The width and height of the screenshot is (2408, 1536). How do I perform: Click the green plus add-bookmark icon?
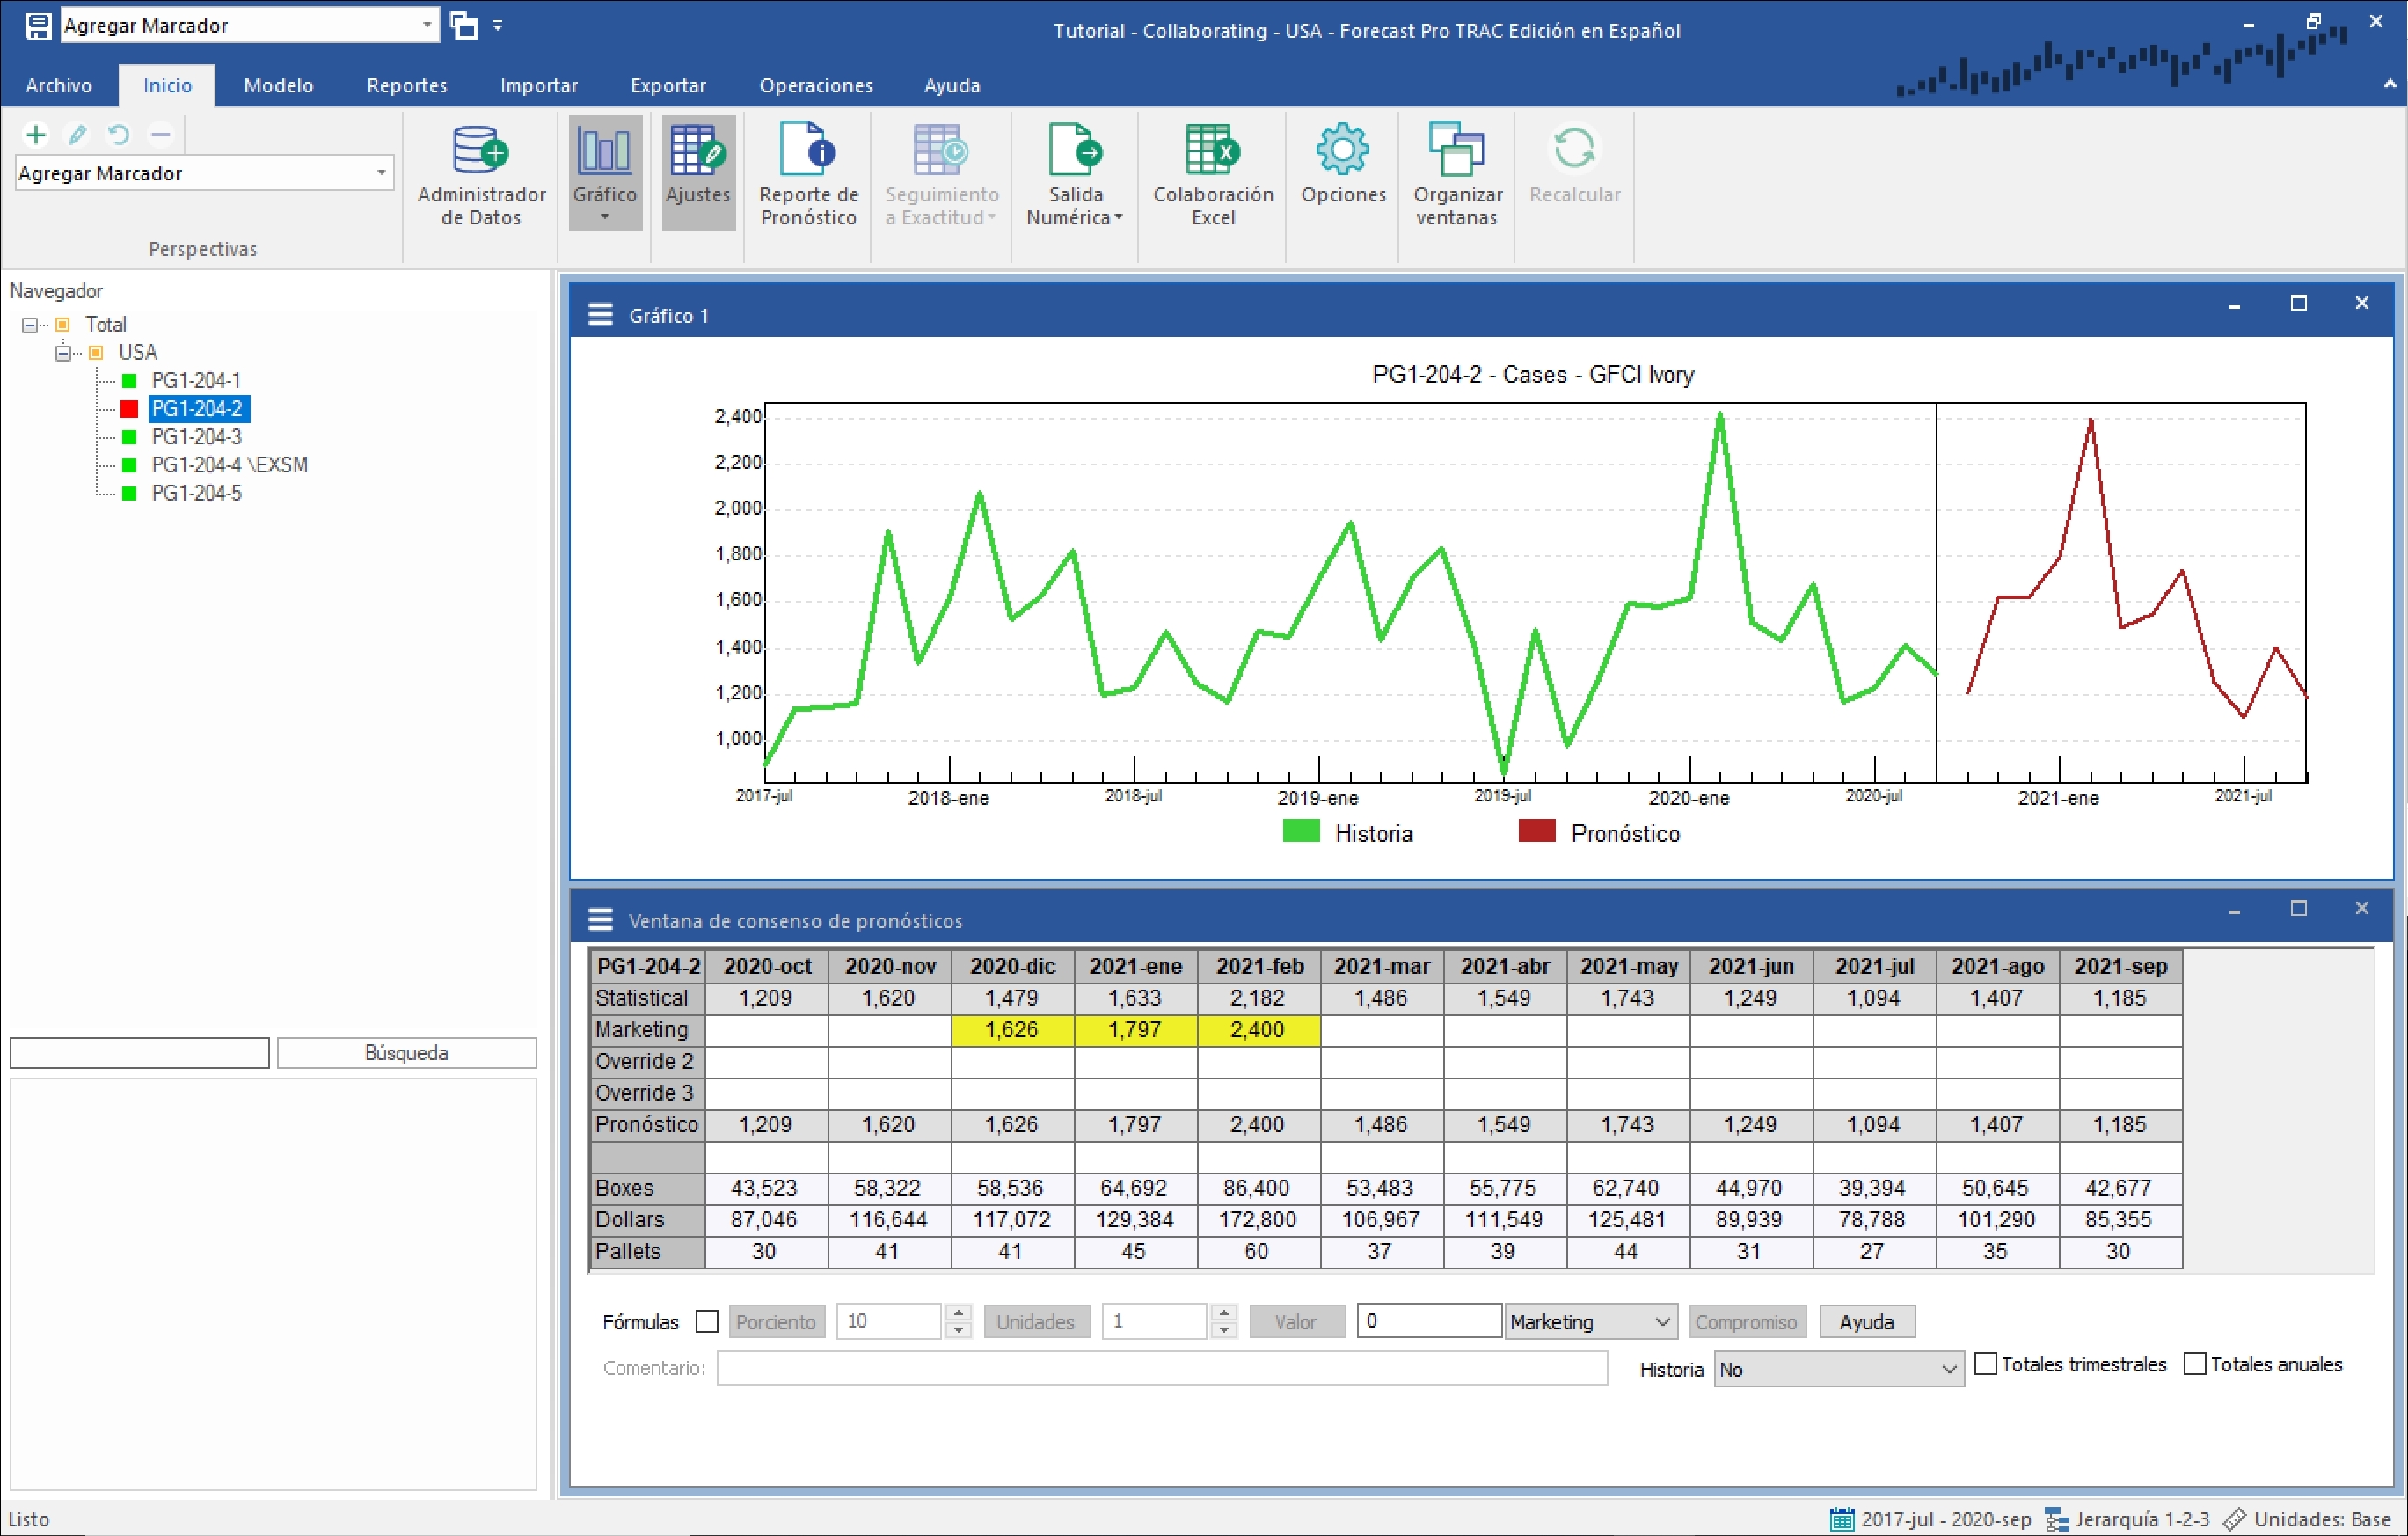click(x=36, y=134)
